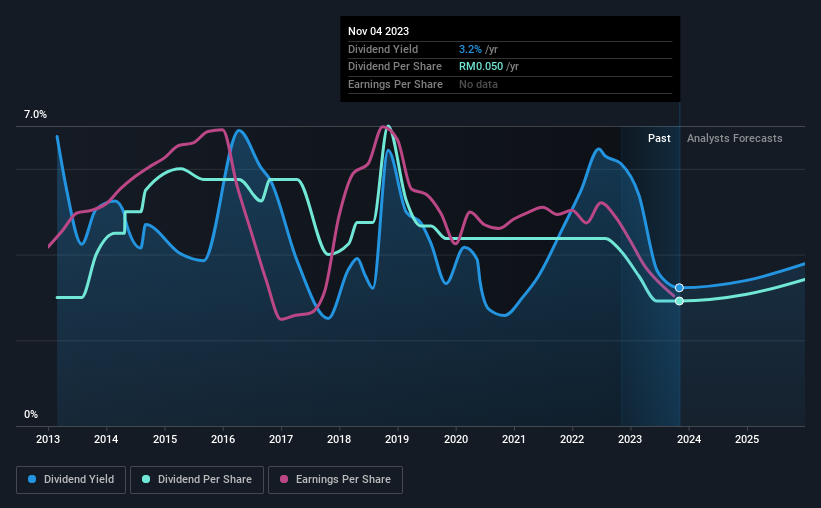Screen dimensions: 821x508
Task: Click the 2014 x-axis label
Action: pos(106,439)
